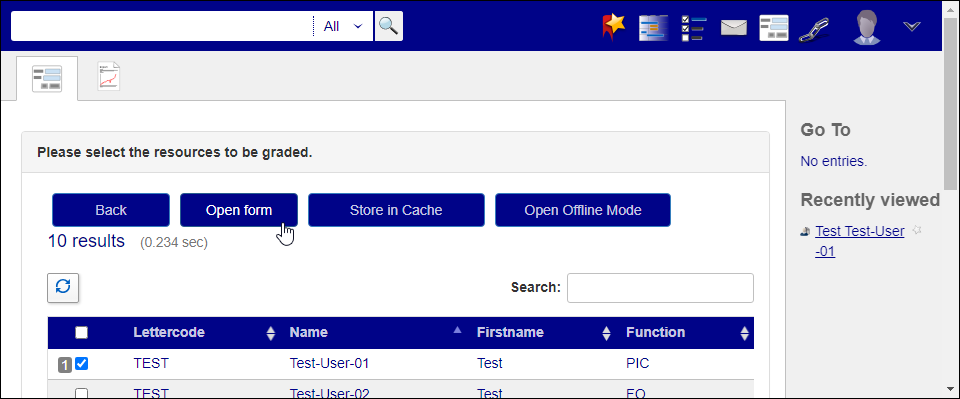Open the form layout icon in top bar
This screenshot has height=399, width=960.
[774, 28]
